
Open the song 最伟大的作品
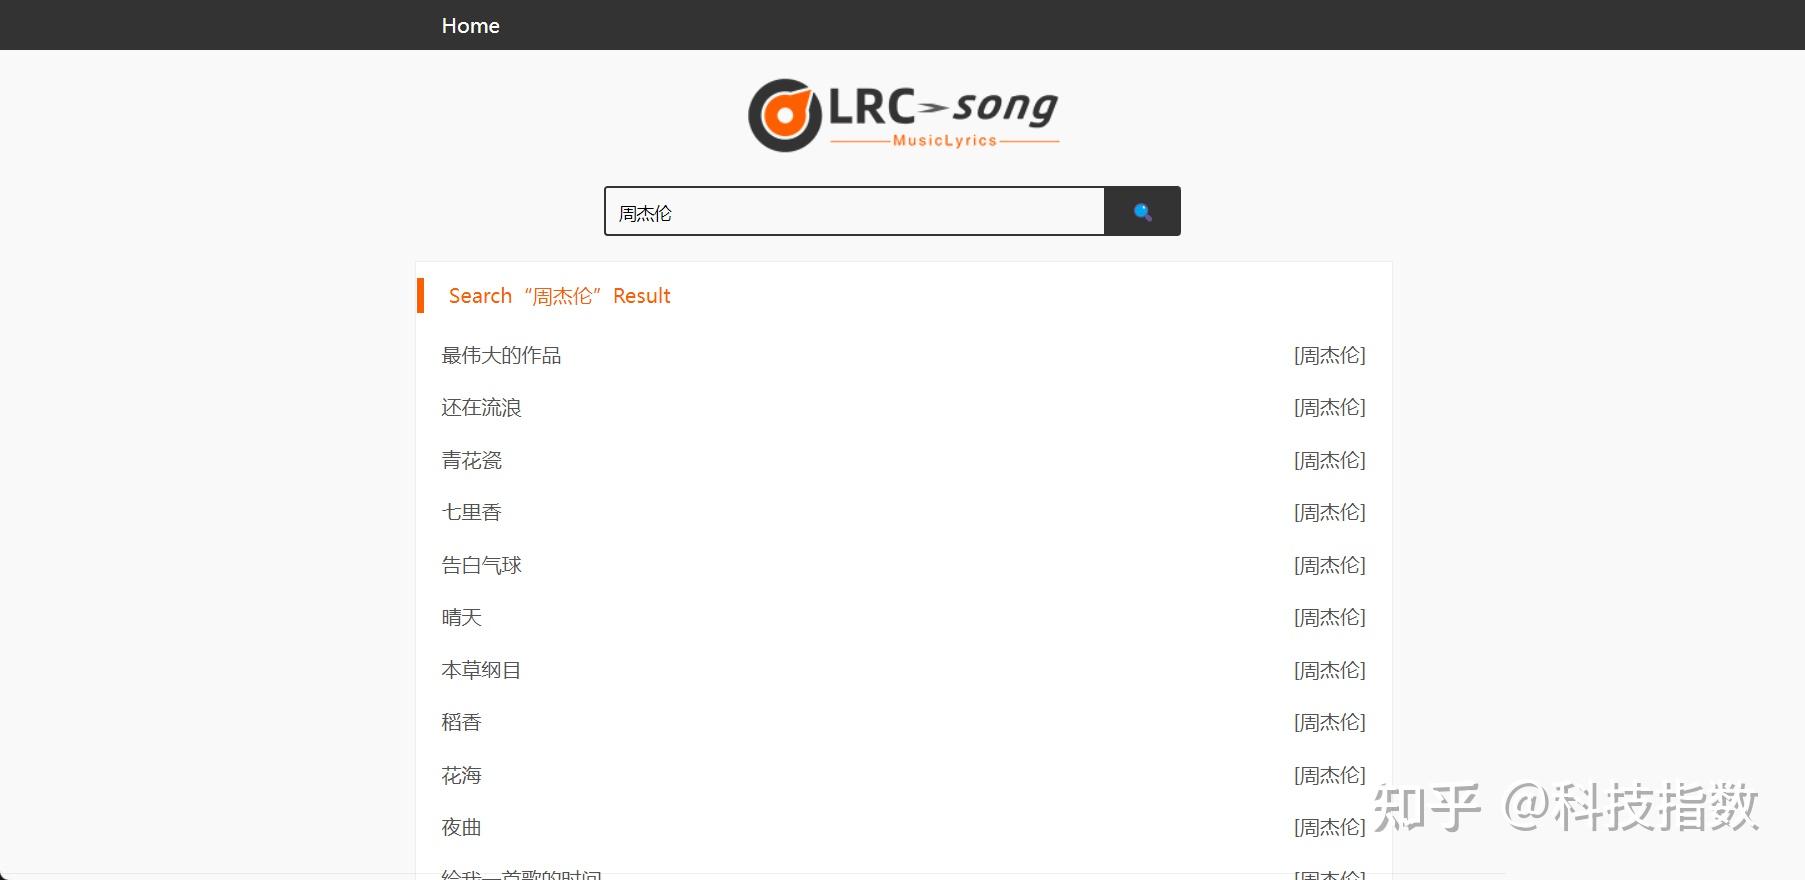(501, 355)
